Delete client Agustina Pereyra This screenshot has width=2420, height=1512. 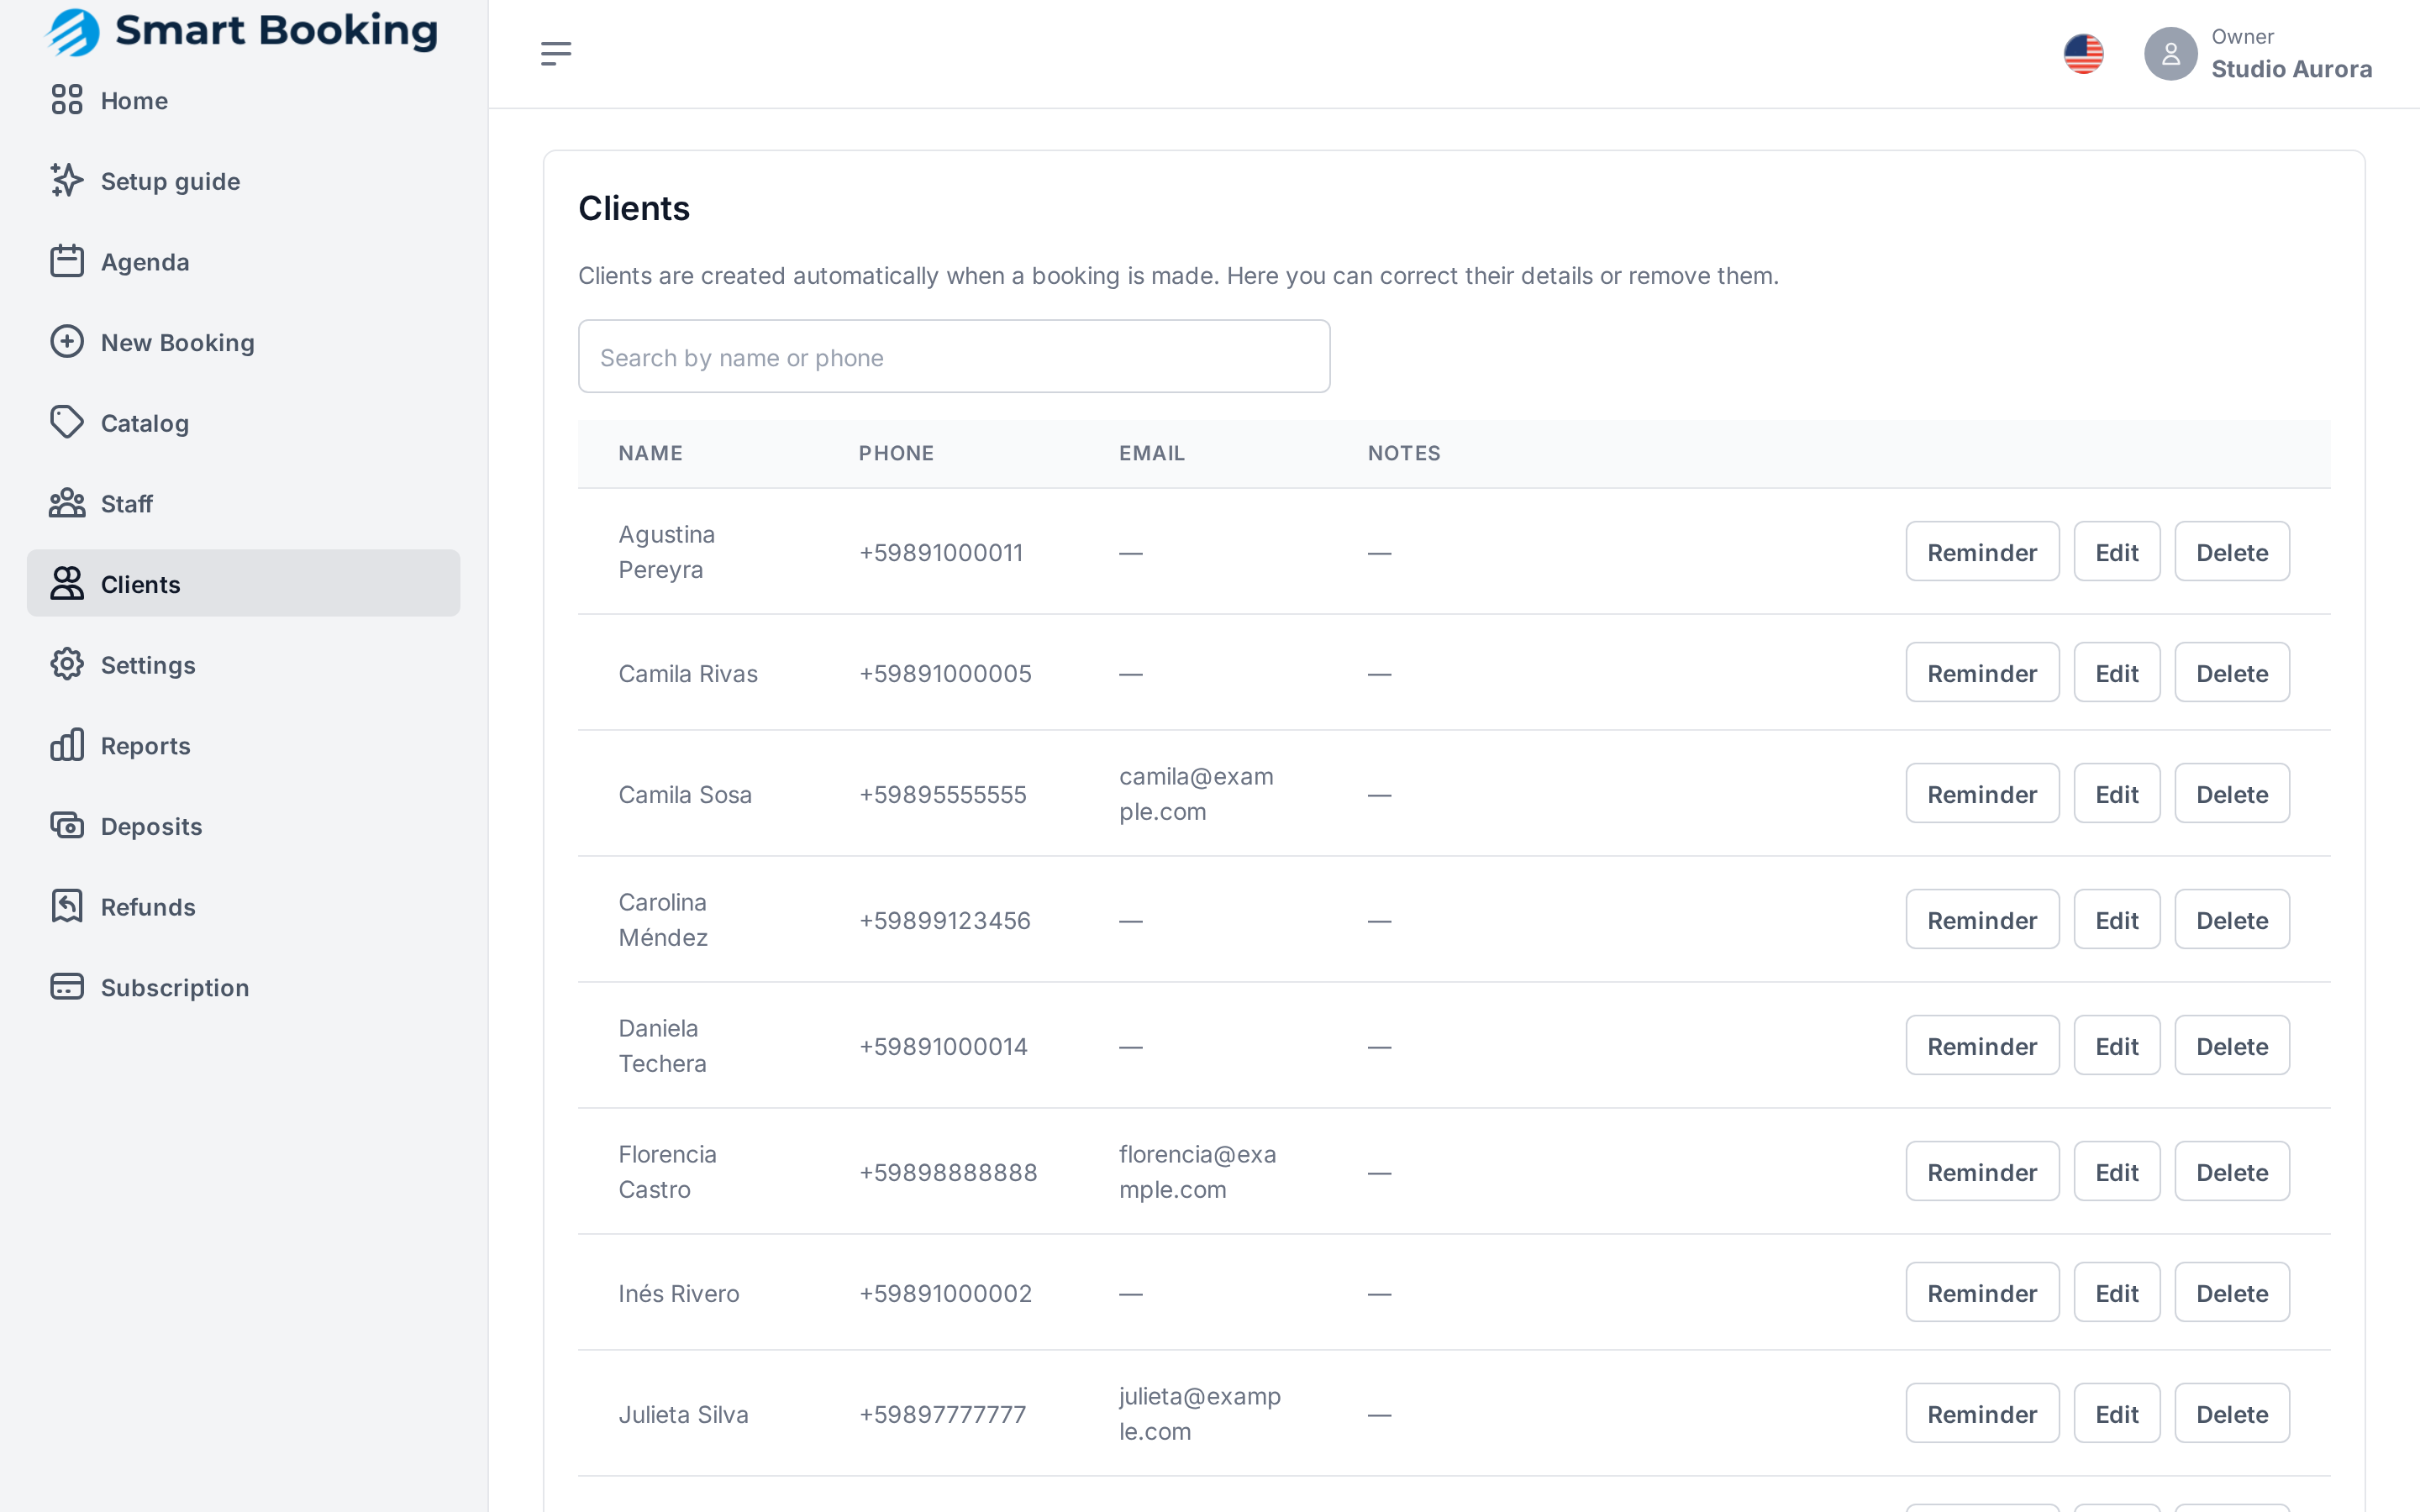click(2231, 551)
